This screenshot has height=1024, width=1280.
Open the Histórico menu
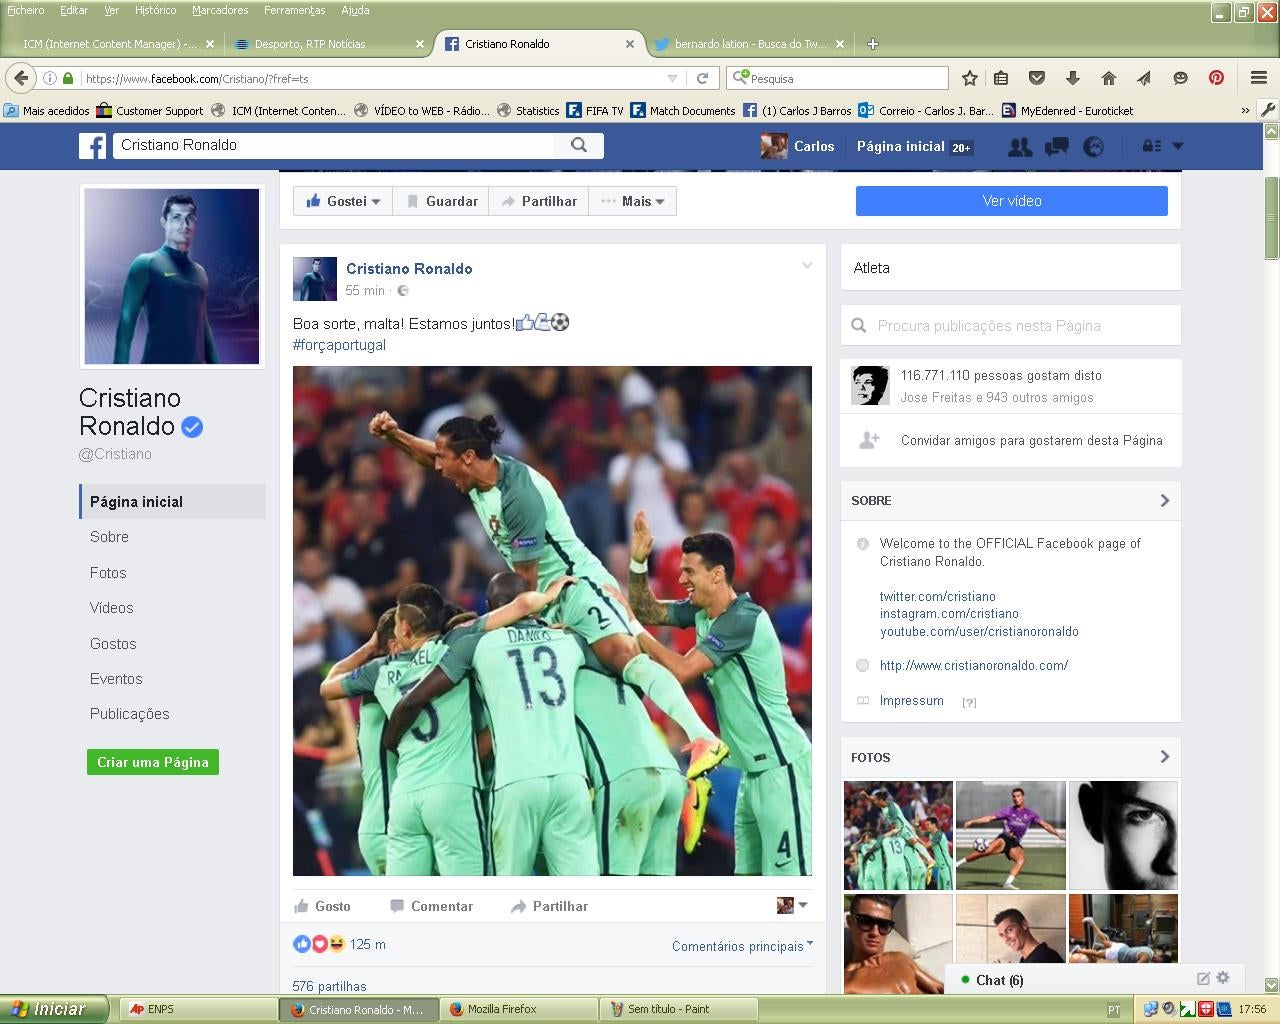(x=155, y=10)
